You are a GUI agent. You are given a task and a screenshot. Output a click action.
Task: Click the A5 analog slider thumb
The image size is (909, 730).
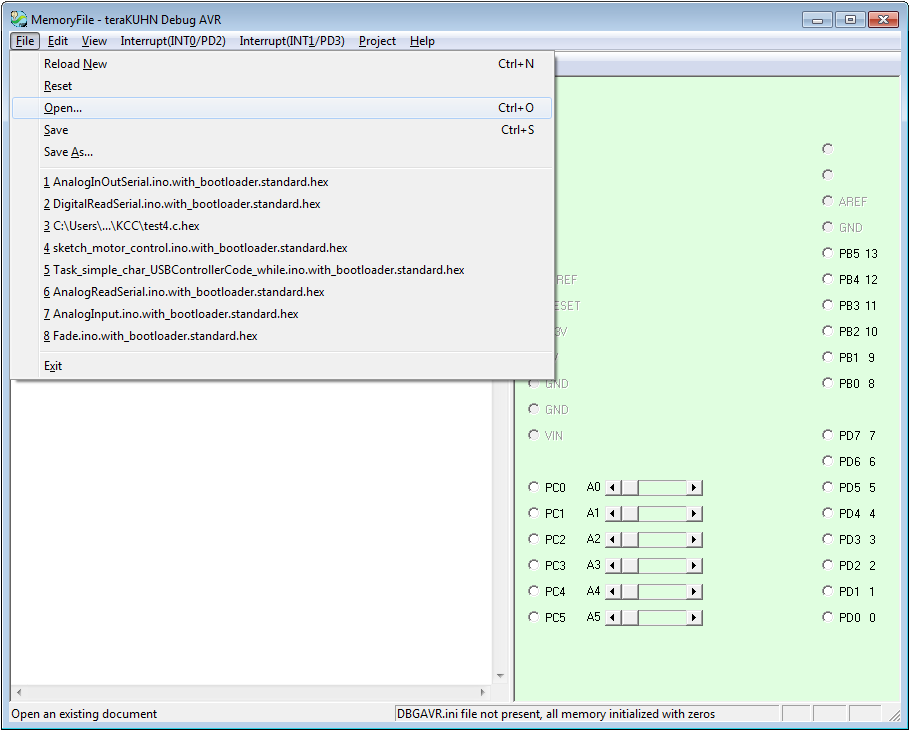tap(630, 618)
